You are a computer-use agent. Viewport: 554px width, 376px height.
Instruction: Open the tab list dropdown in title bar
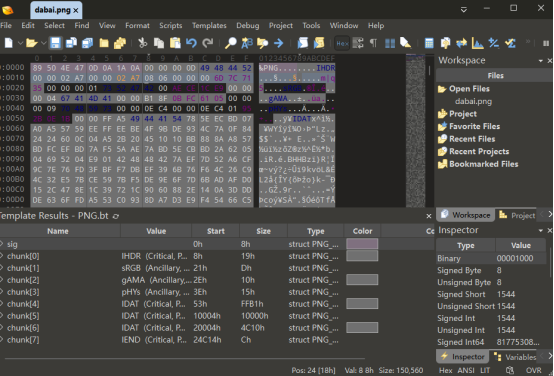coord(464,9)
